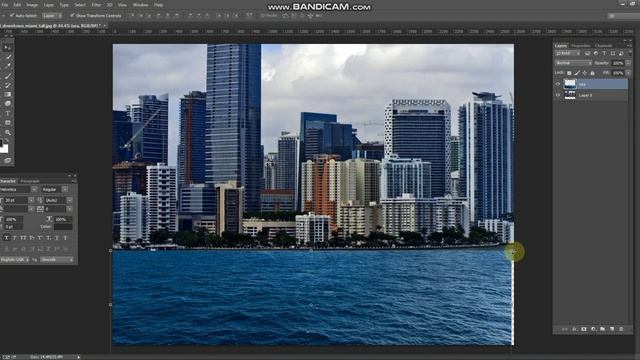
Task: Open the Select menu
Action: click(x=80, y=5)
